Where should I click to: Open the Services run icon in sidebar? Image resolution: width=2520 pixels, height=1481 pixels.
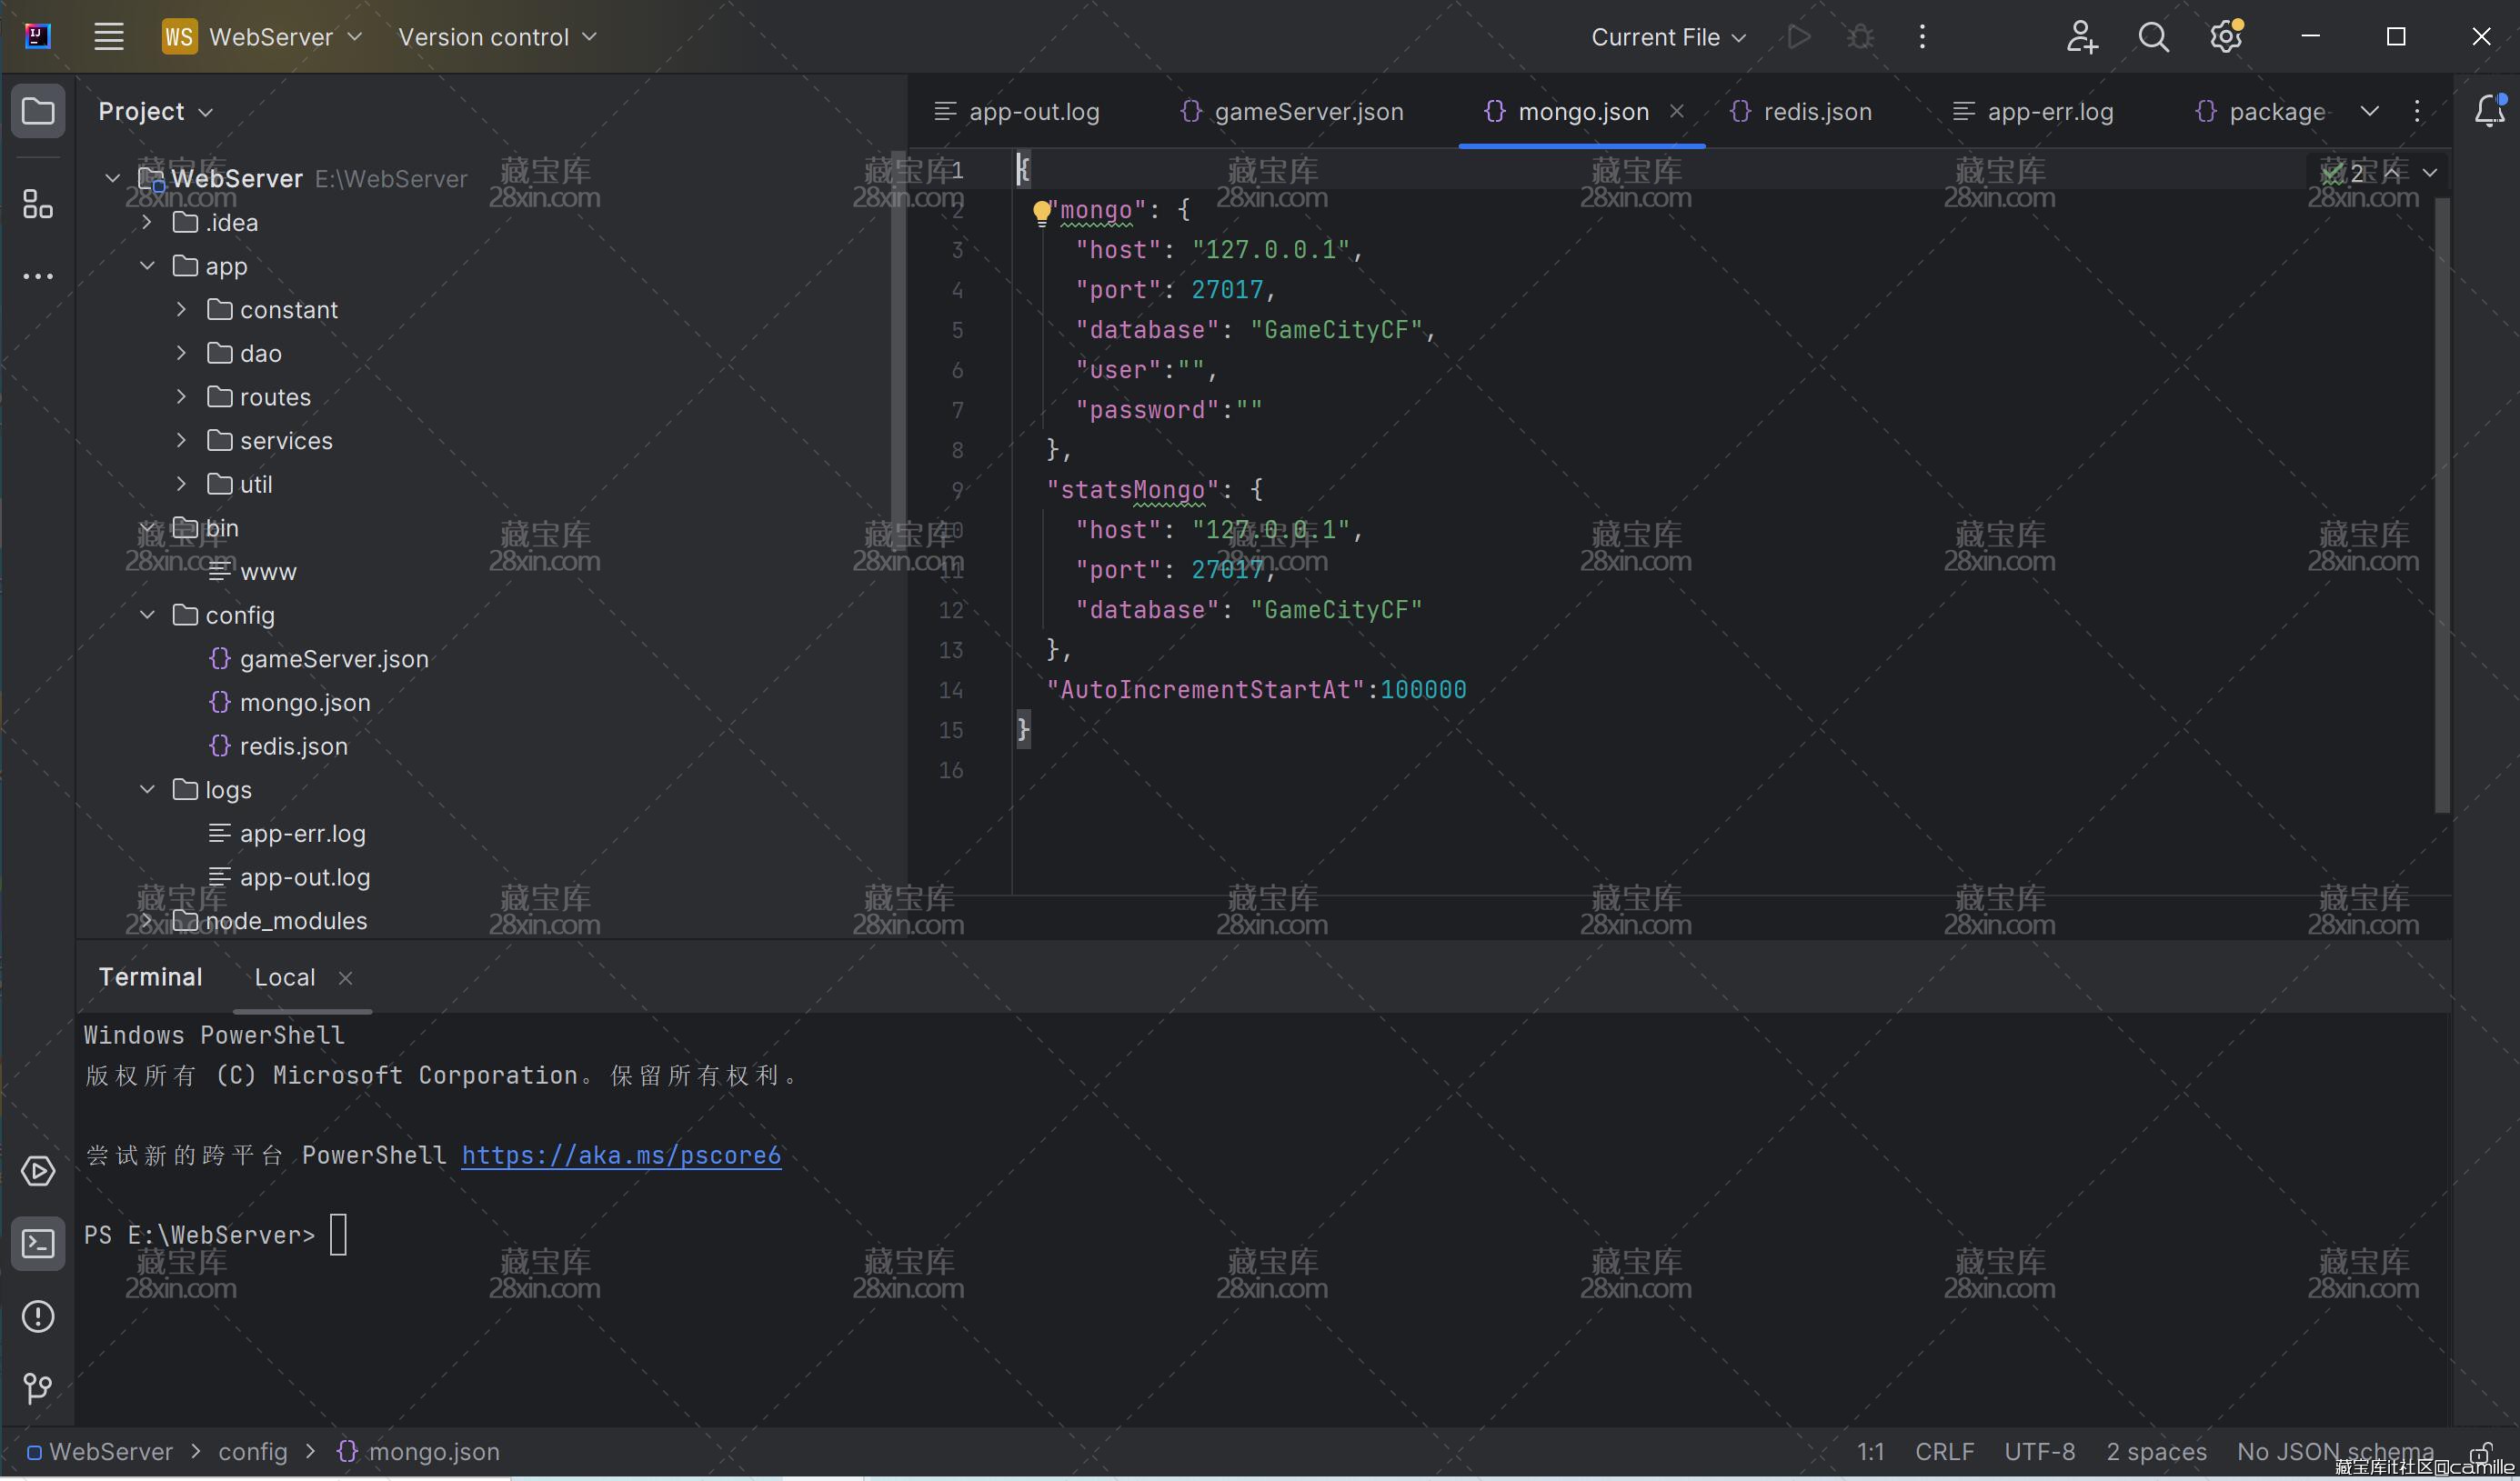point(38,1171)
